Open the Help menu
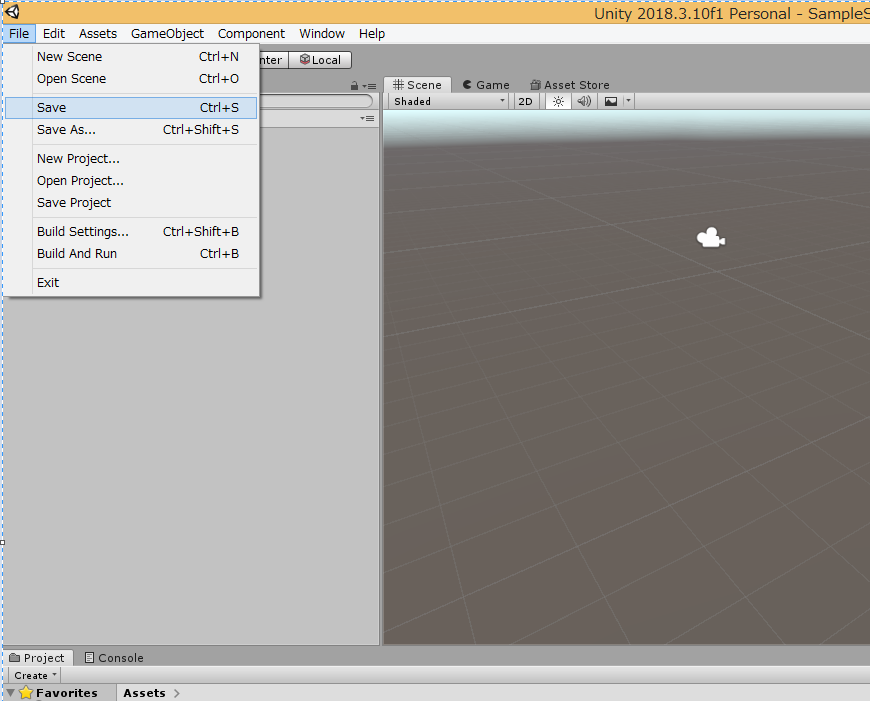Screen dimensions: 870x701 pos(372,33)
